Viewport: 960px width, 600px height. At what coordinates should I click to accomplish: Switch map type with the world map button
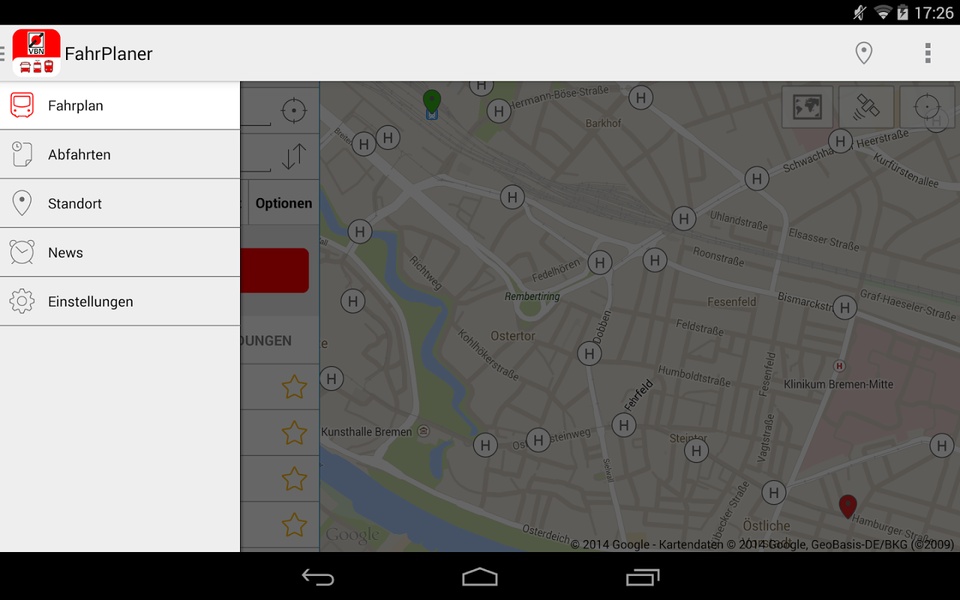tap(808, 107)
